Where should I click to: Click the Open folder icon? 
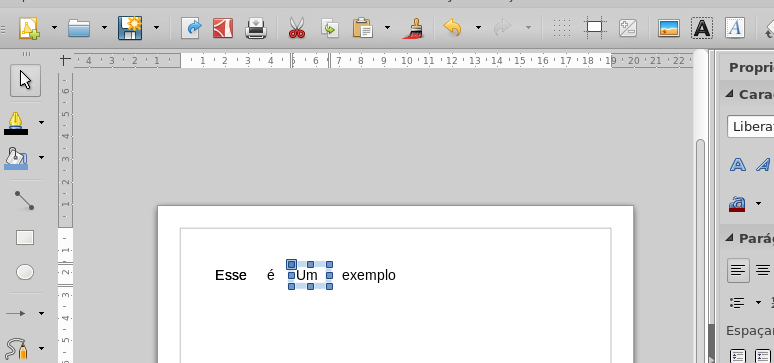tap(79, 28)
